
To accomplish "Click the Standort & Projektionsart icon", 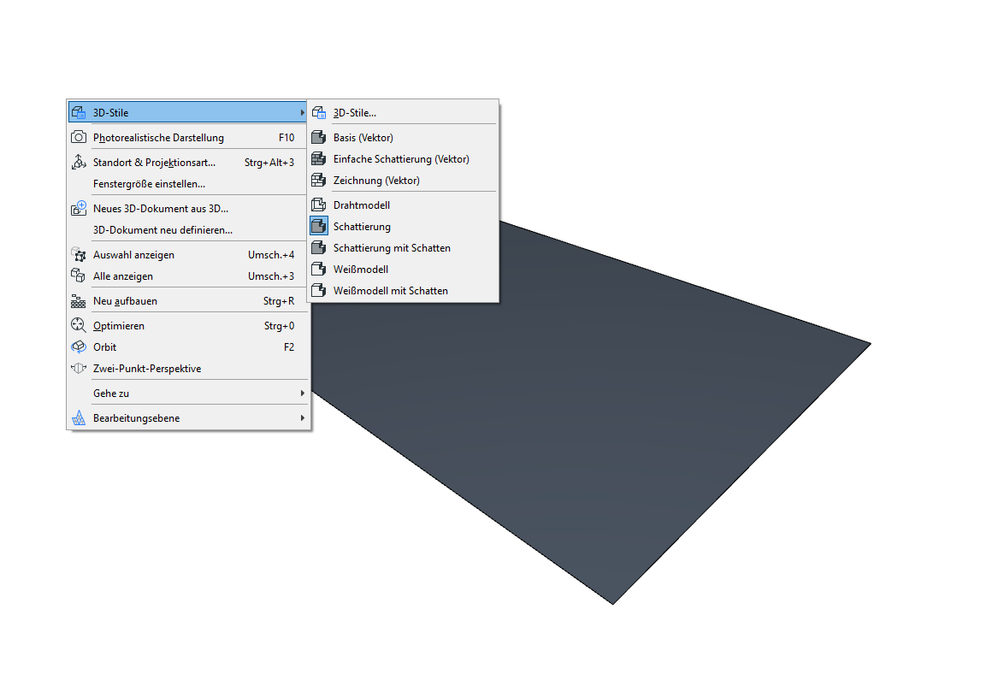I will [x=79, y=160].
